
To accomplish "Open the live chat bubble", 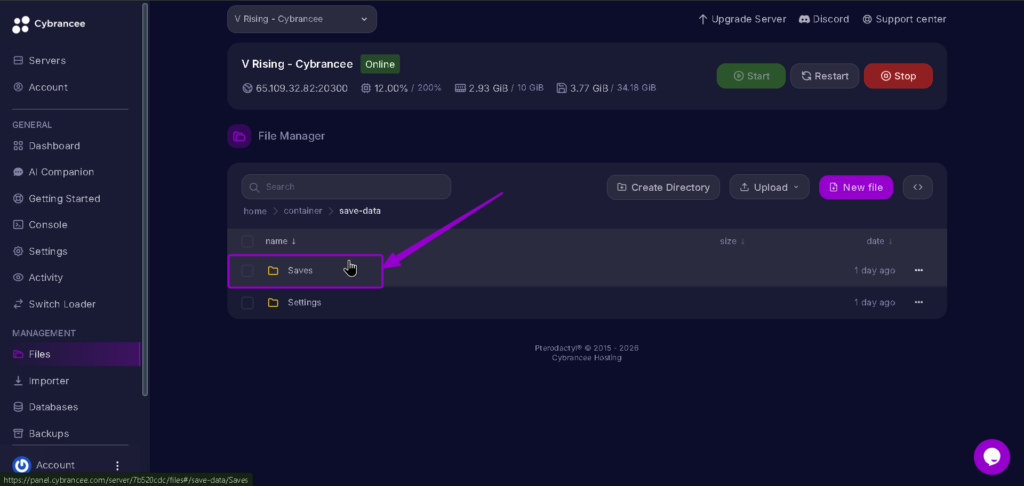I will coord(991,457).
